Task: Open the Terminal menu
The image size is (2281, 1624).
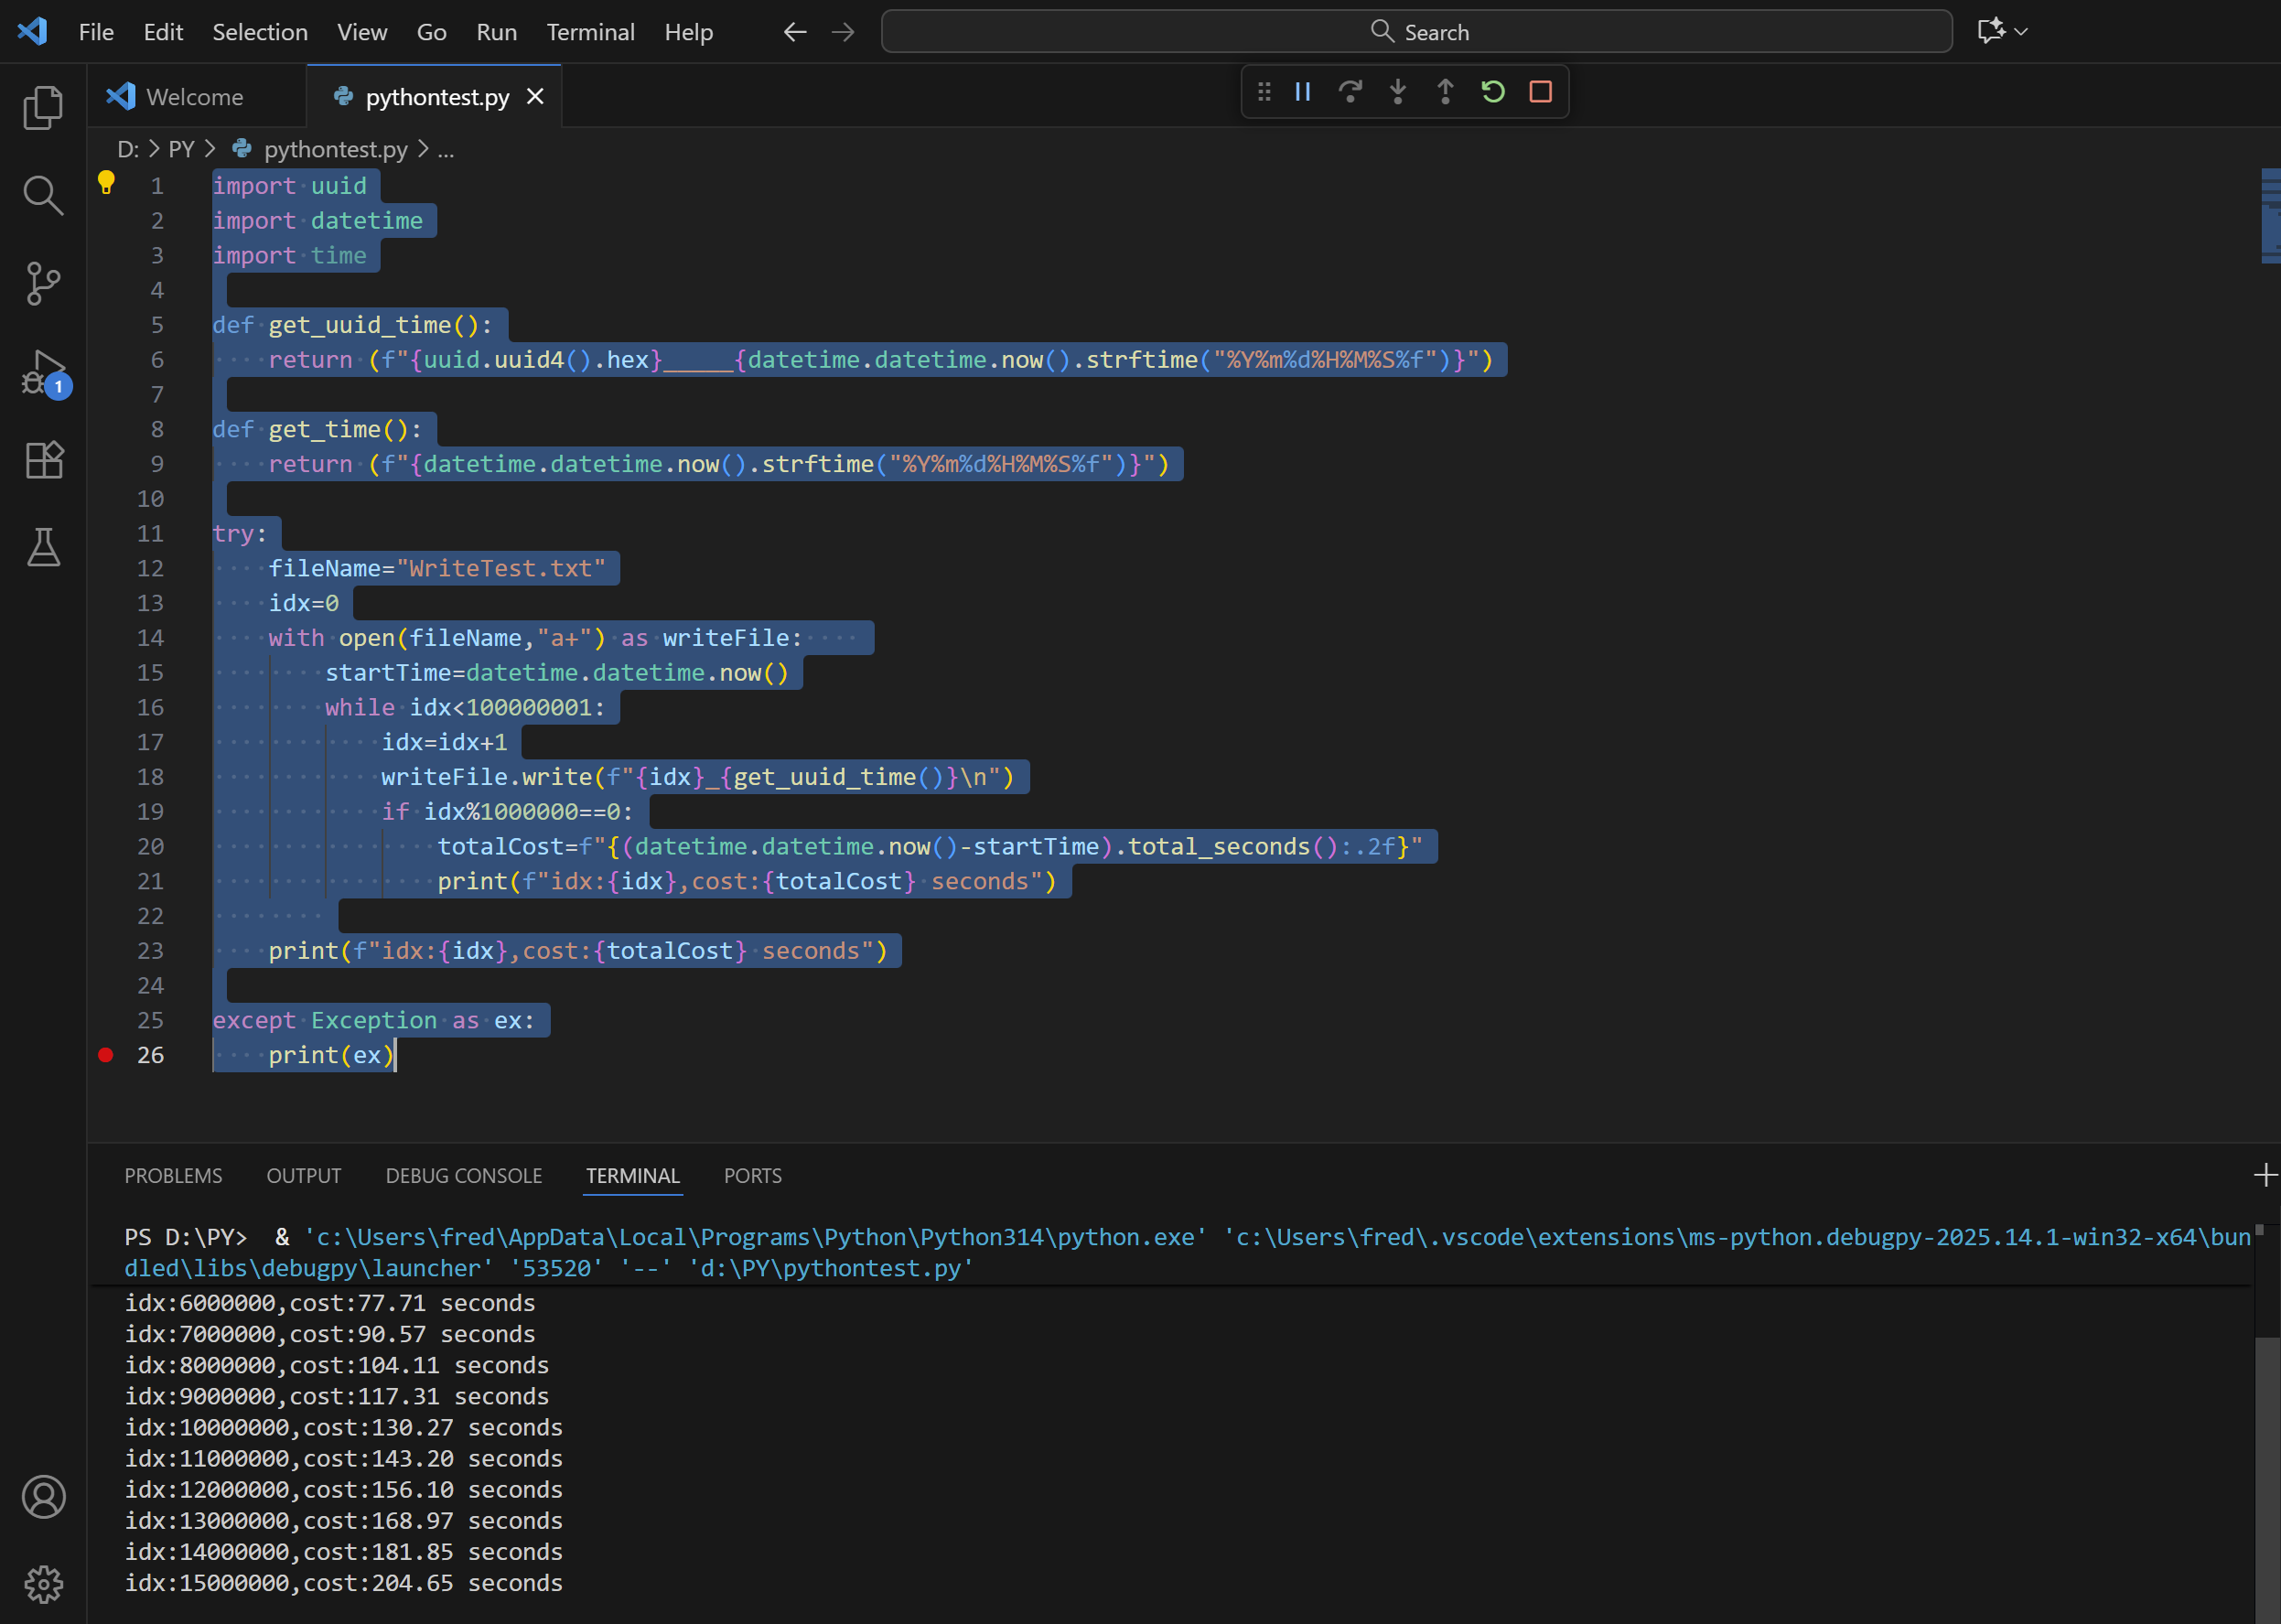Action: [x=590, y=32]
